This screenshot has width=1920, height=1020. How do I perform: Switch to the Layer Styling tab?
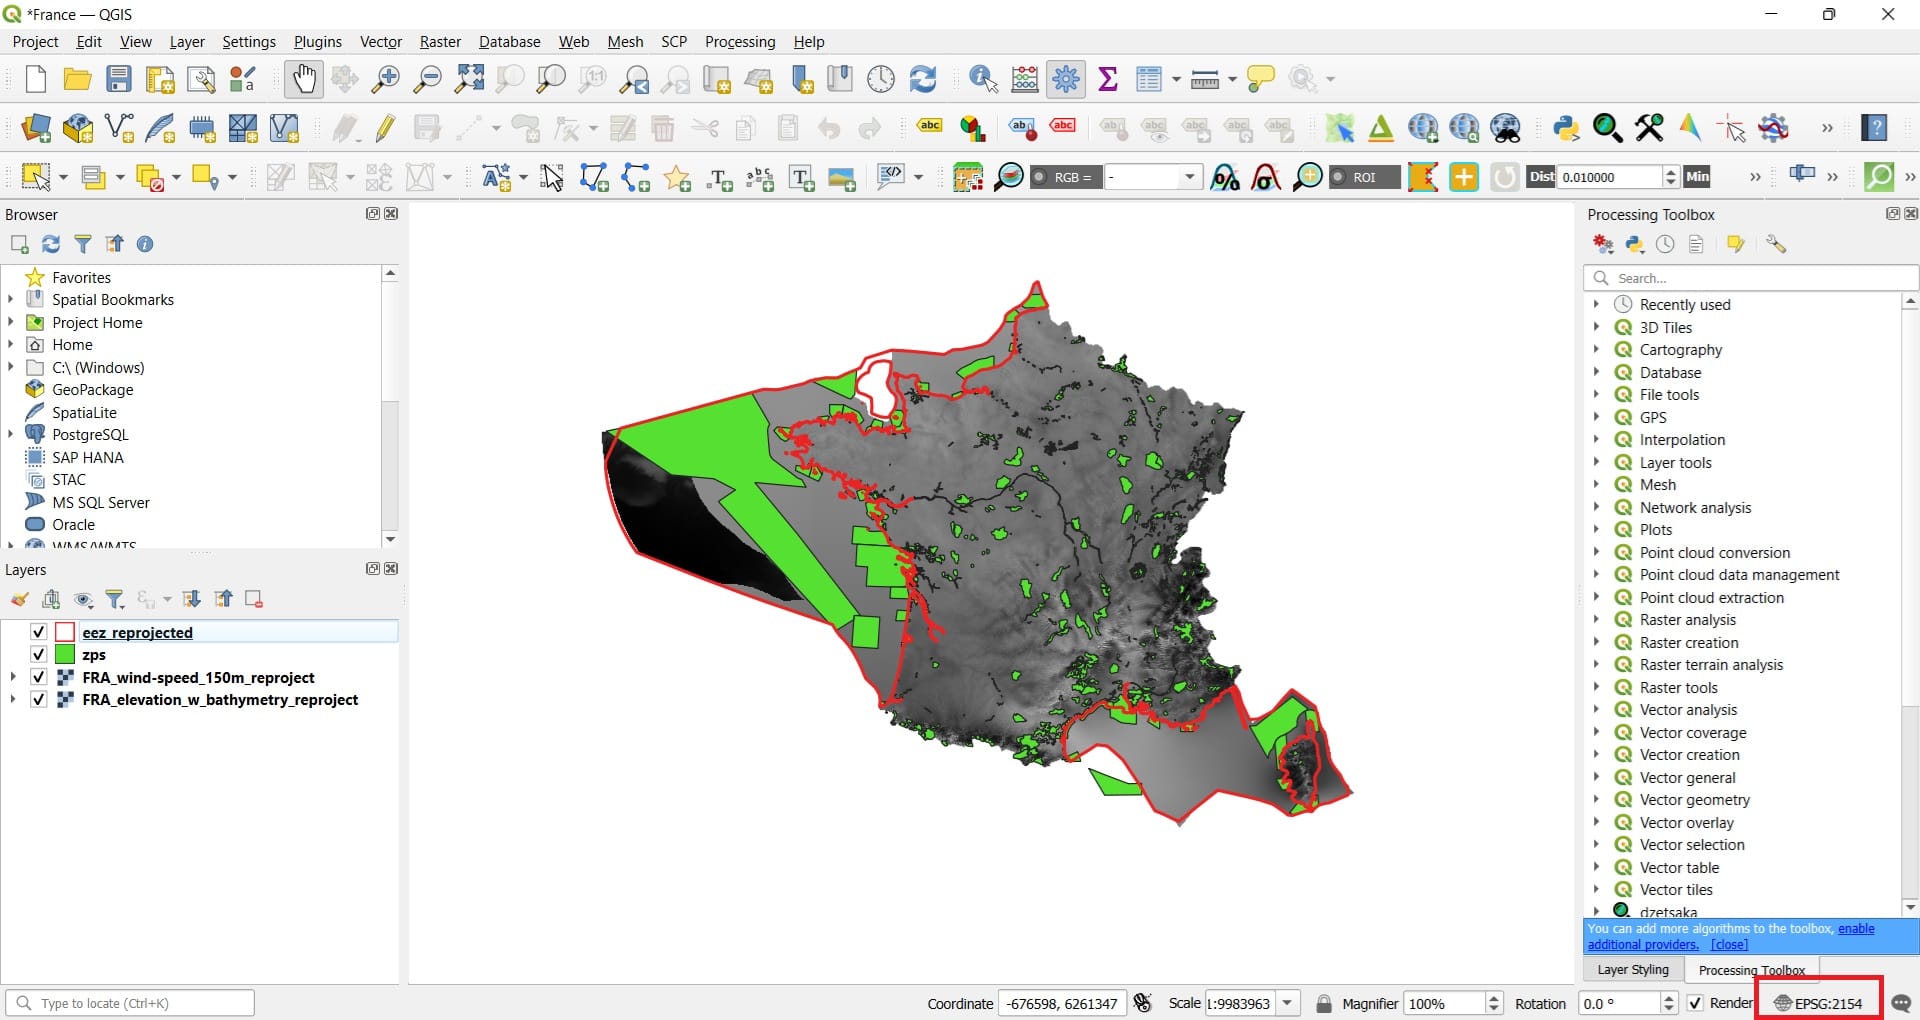[1633, 969]
